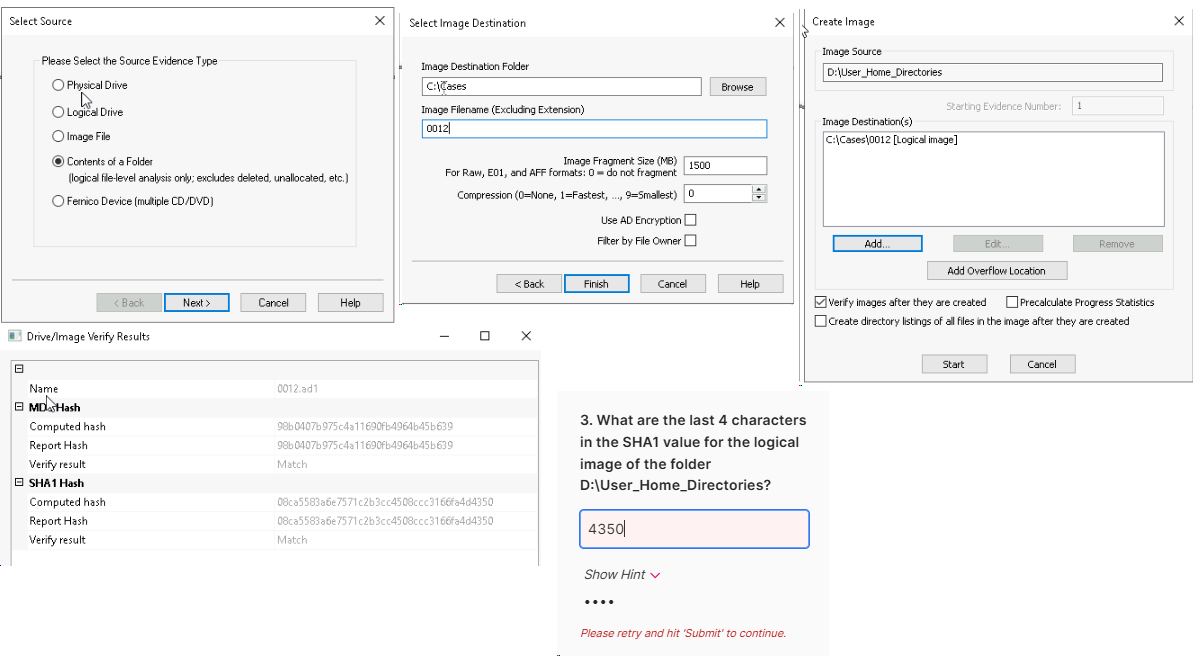Screen dimensions: 1202x666
Task: Choose Image File as source type
Action: pos(58,137)
